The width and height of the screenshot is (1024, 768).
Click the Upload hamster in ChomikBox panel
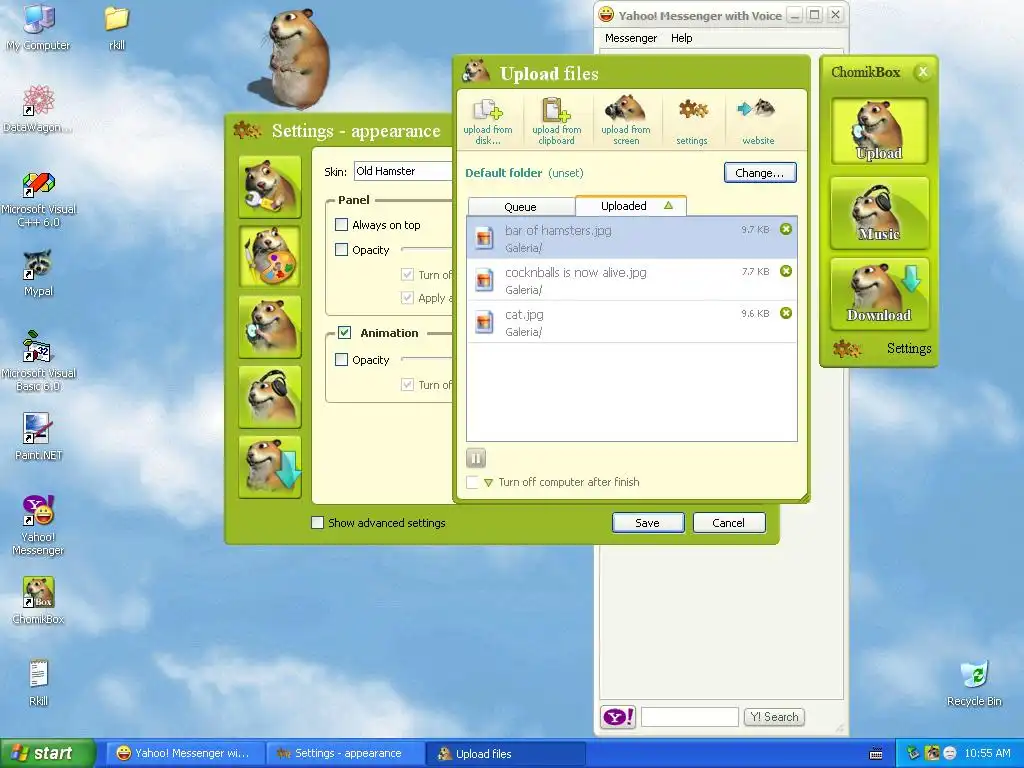879,131
